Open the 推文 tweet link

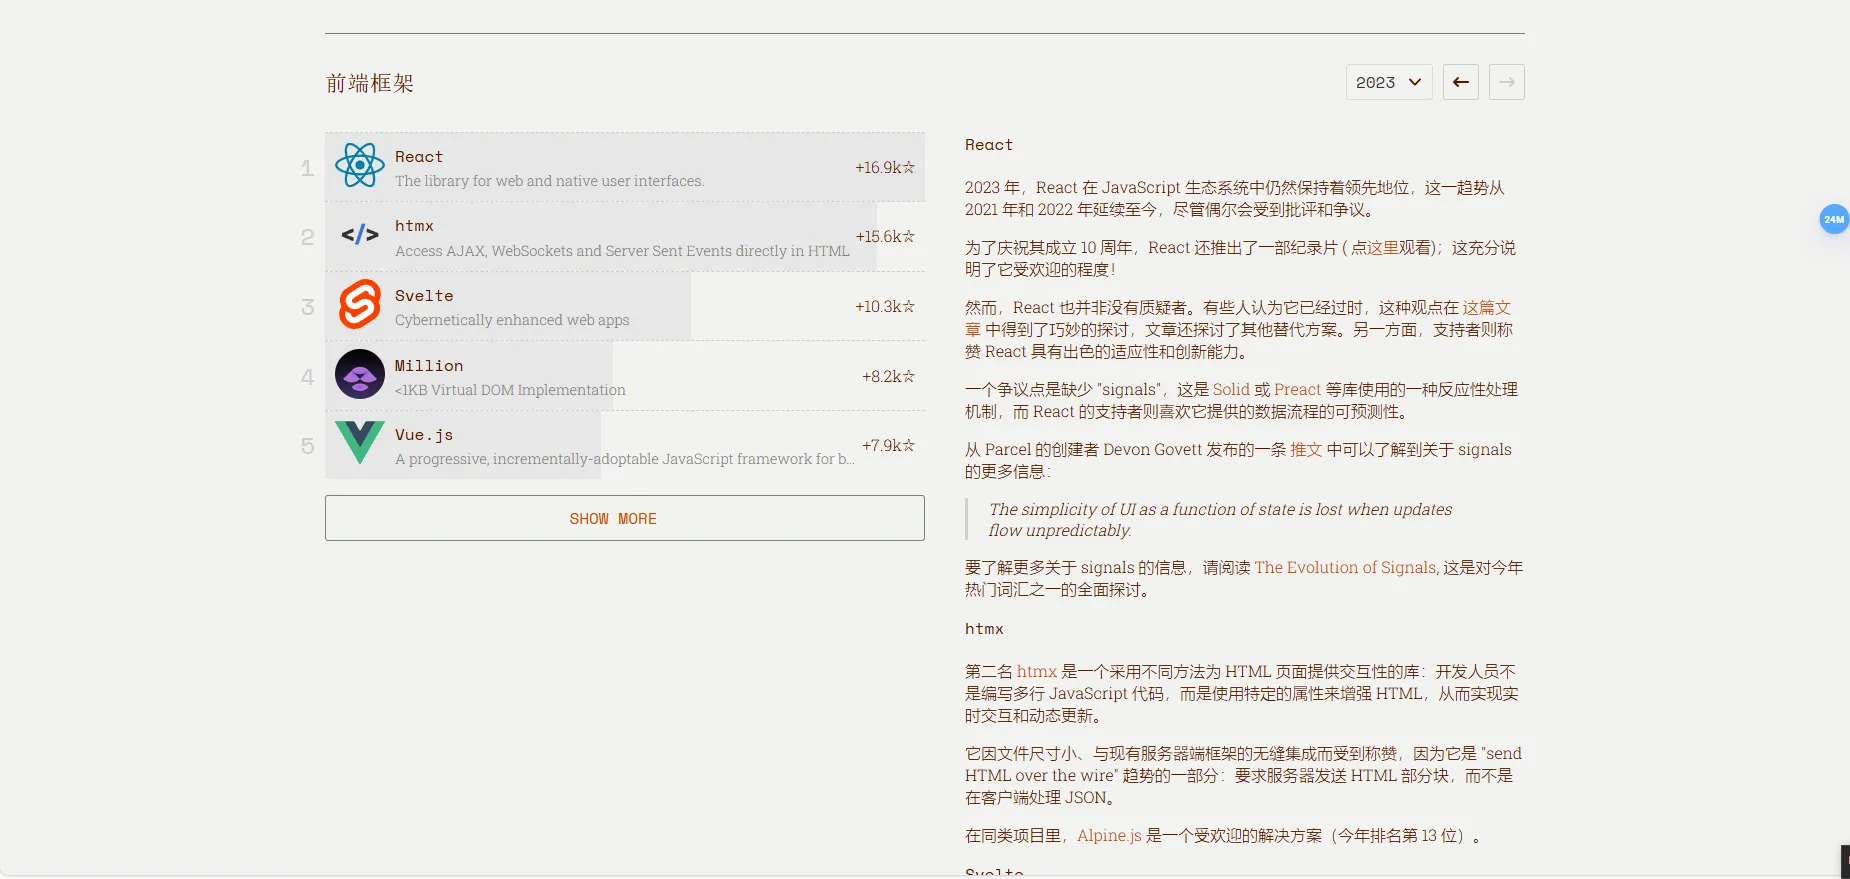pyautogui.click(x=1305, y=450)
